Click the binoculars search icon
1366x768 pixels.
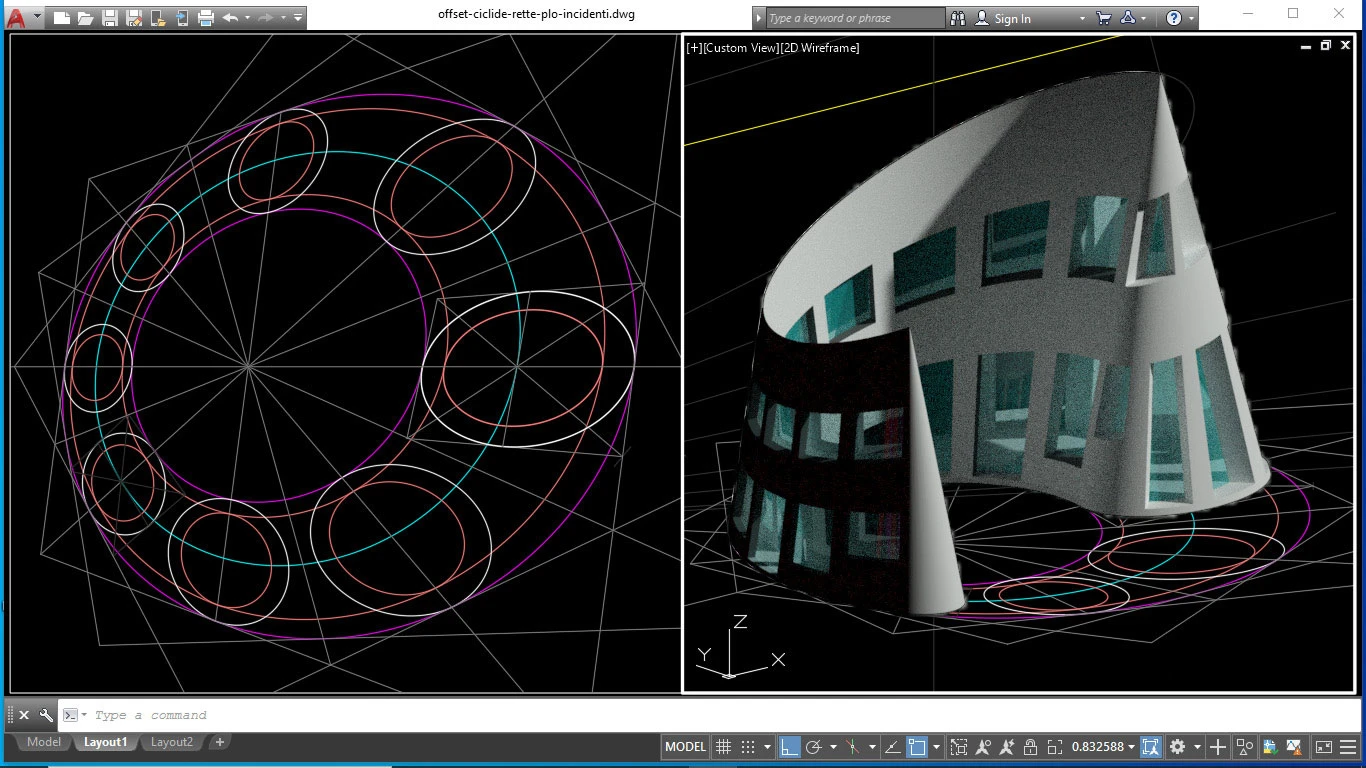[x=958, y=18]
